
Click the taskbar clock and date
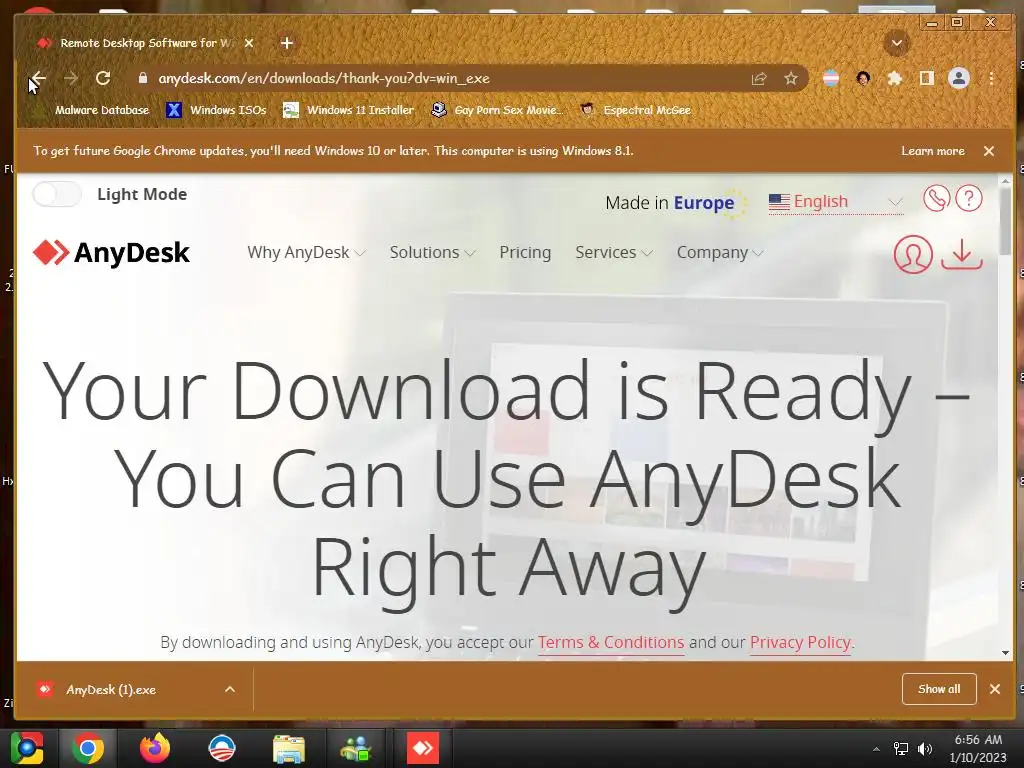click(x=978, y=748)
